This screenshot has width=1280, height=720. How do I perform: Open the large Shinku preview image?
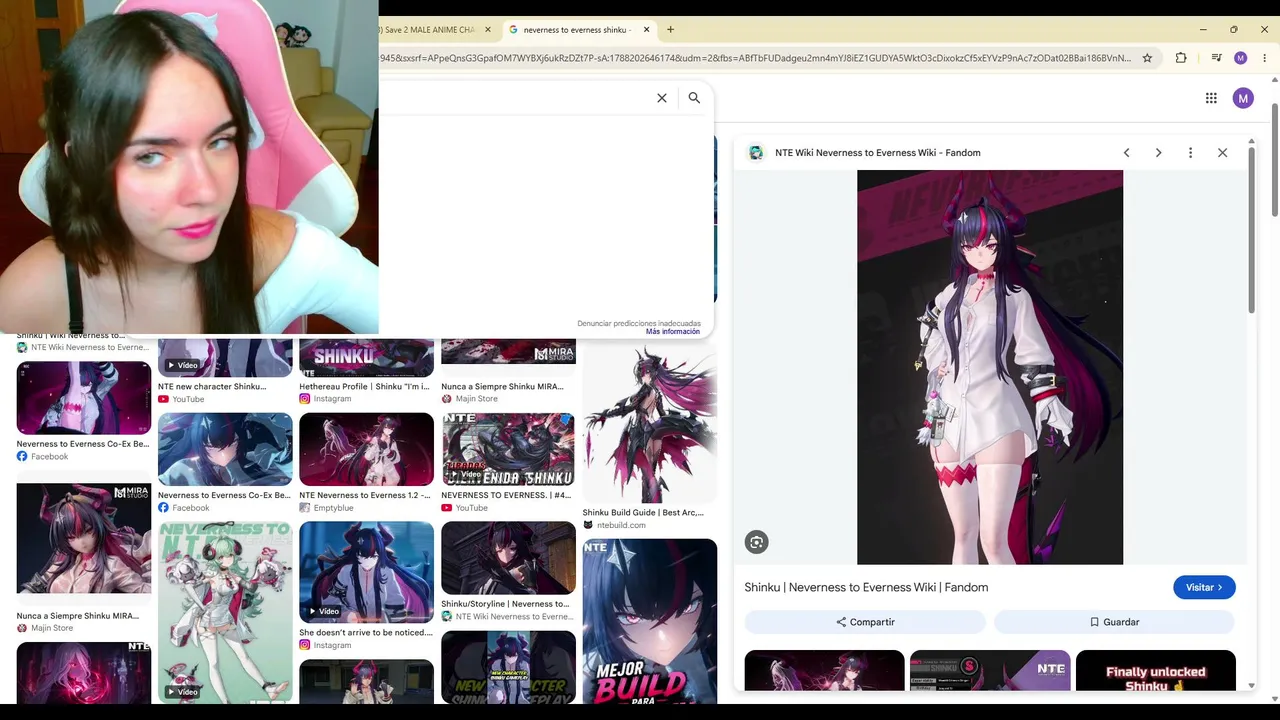(990, 367)
